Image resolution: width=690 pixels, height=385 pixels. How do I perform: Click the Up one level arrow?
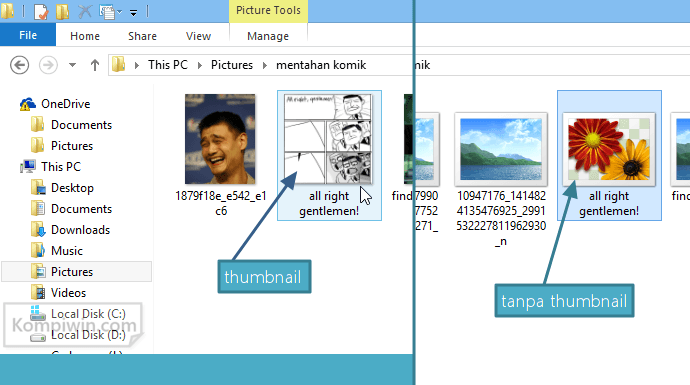95,66
